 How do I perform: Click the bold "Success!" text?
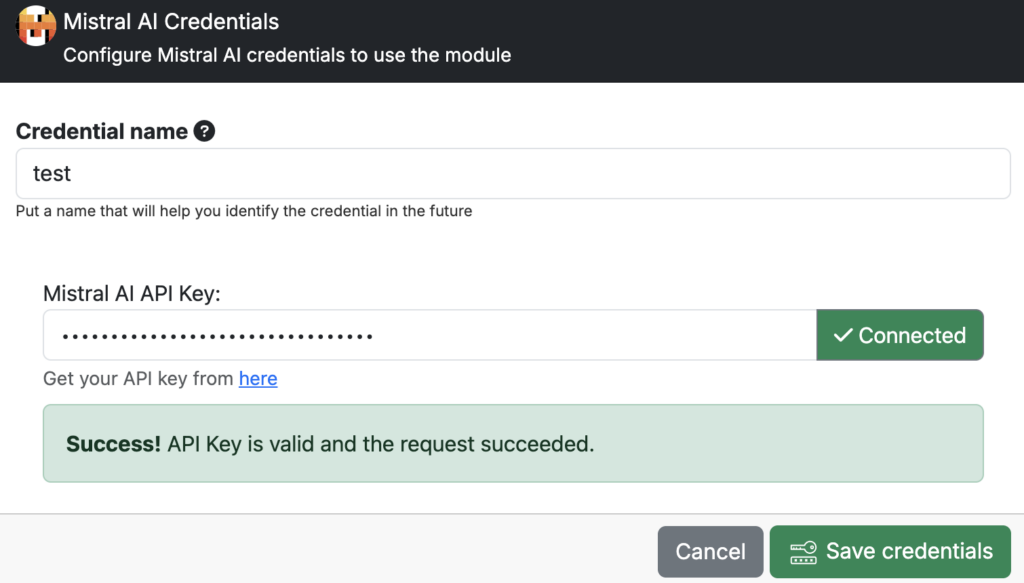113,444
